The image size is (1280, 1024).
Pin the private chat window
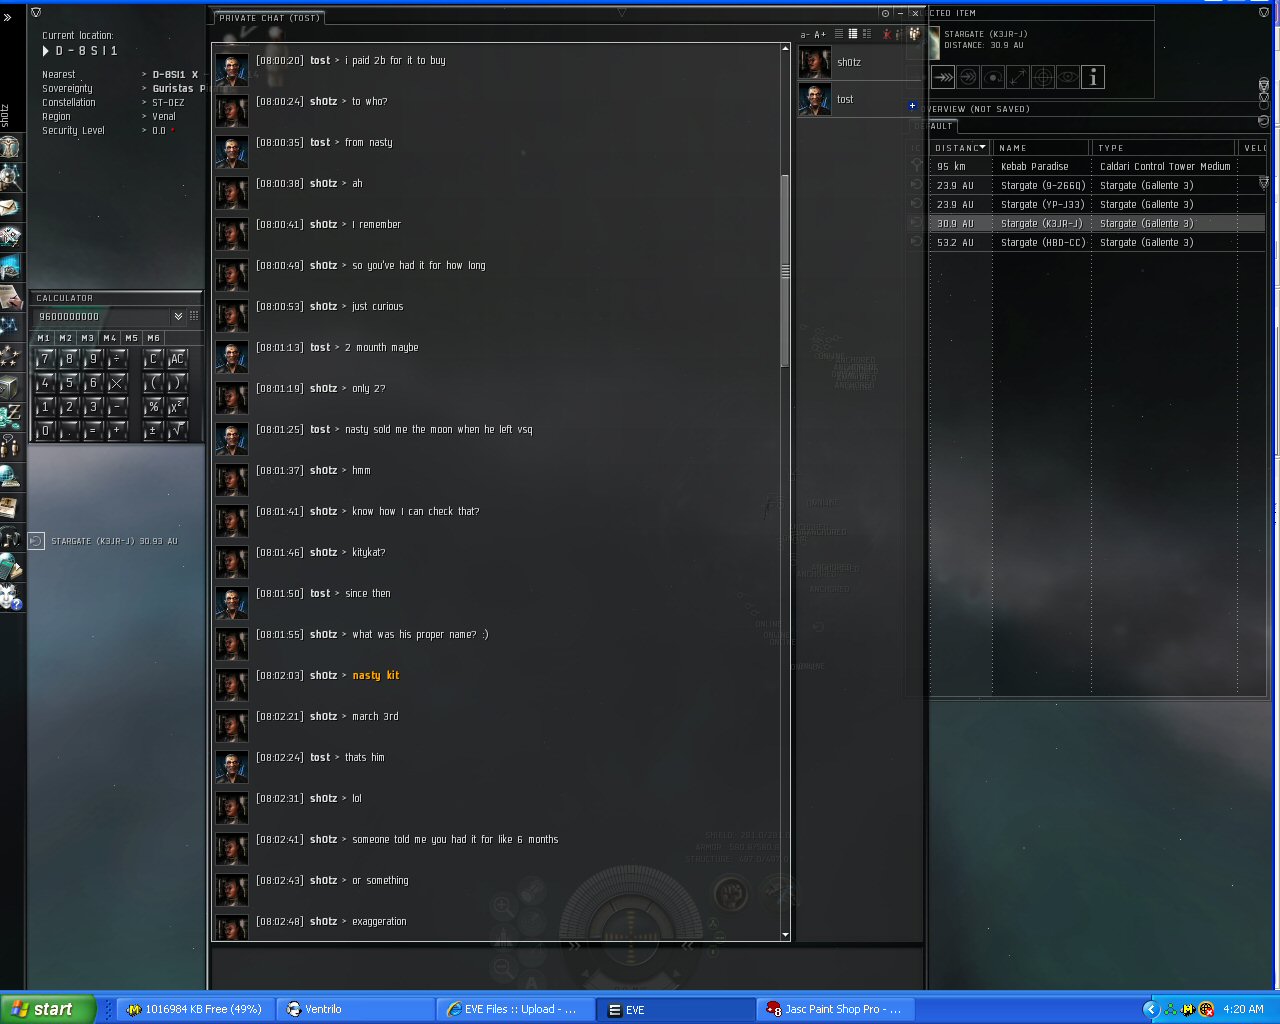885,14
